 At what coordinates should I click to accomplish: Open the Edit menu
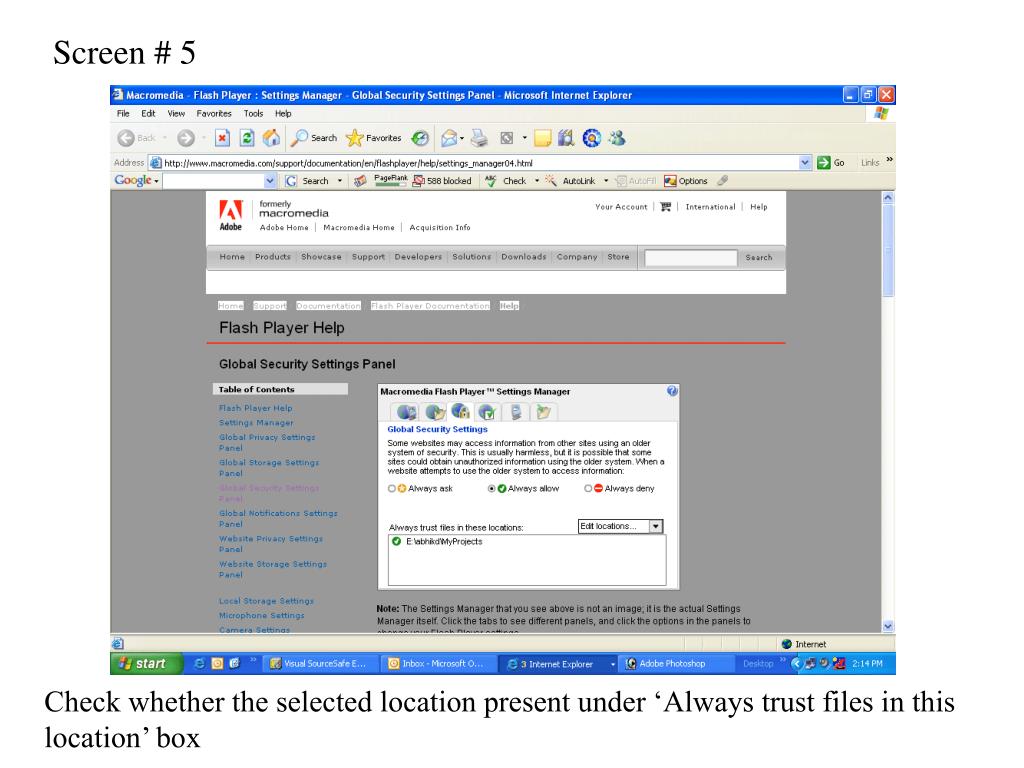click(148, 114)
